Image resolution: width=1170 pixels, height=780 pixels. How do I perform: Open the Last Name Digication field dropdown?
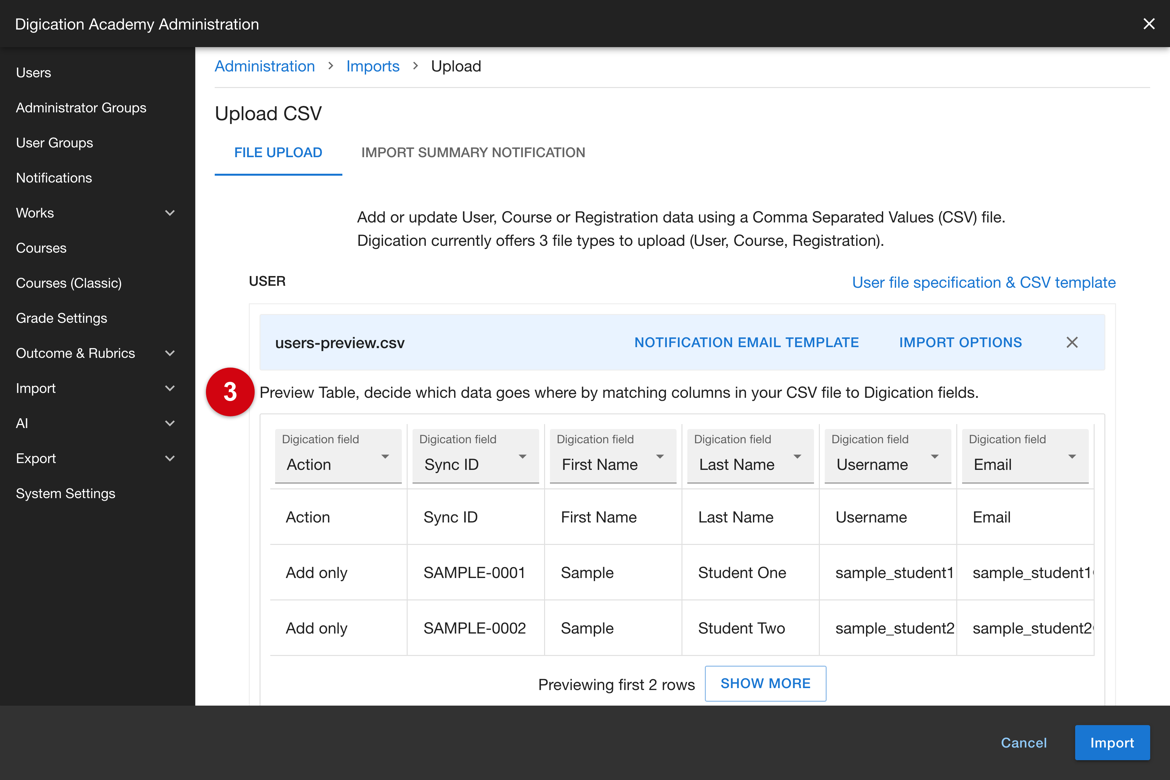pos(750,456)
